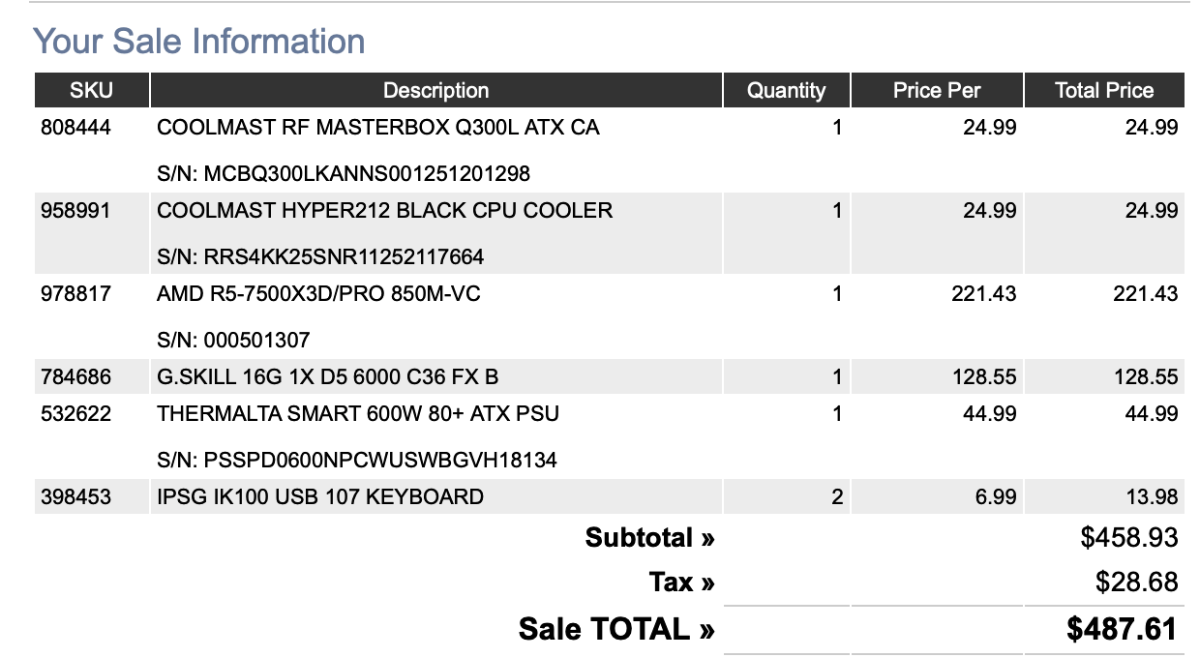This screenshot has width=1200, height=658.
Task: Click the Sale TOTAL label
Action: (x=617, y=629)
